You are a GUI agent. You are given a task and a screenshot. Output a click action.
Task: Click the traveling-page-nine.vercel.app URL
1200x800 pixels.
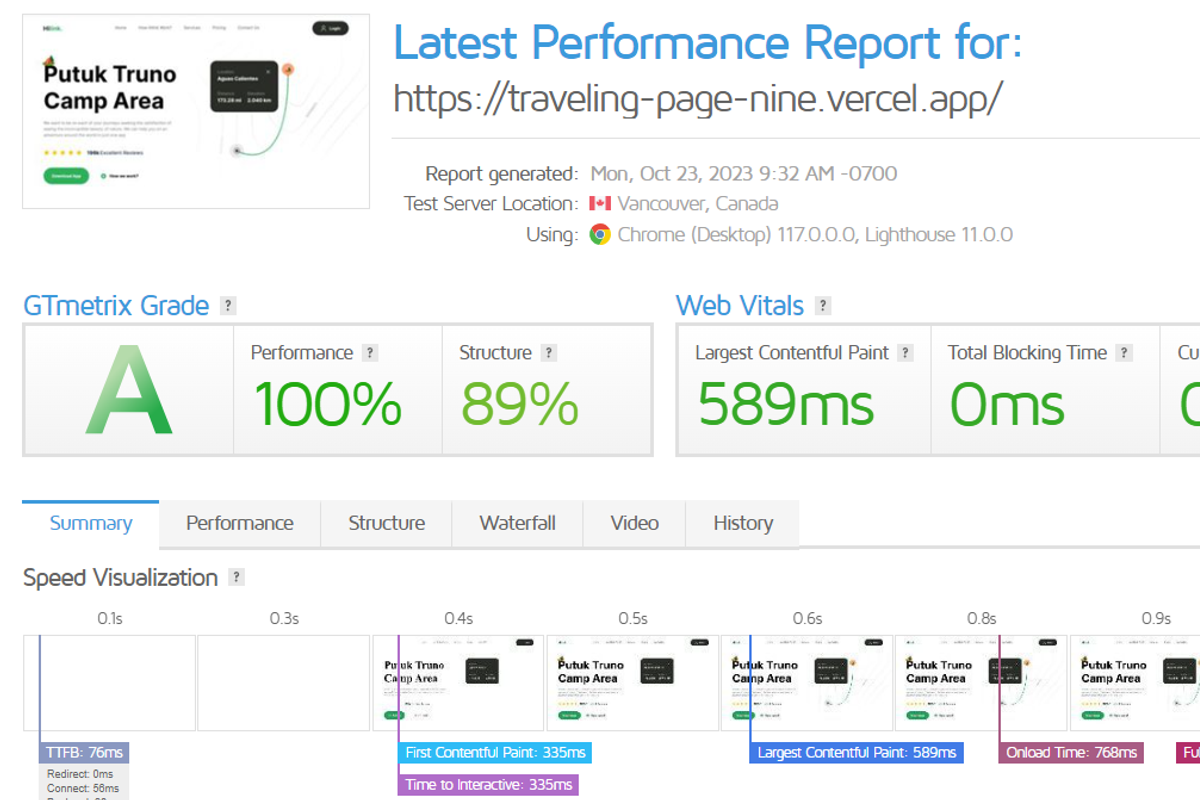[x=698, y=98]
